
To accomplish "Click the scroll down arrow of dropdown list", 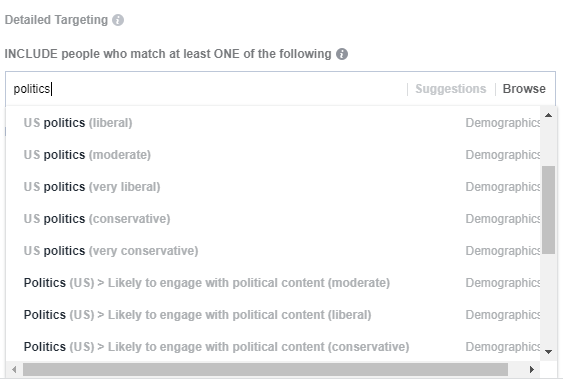I will (x=548, y=352).
